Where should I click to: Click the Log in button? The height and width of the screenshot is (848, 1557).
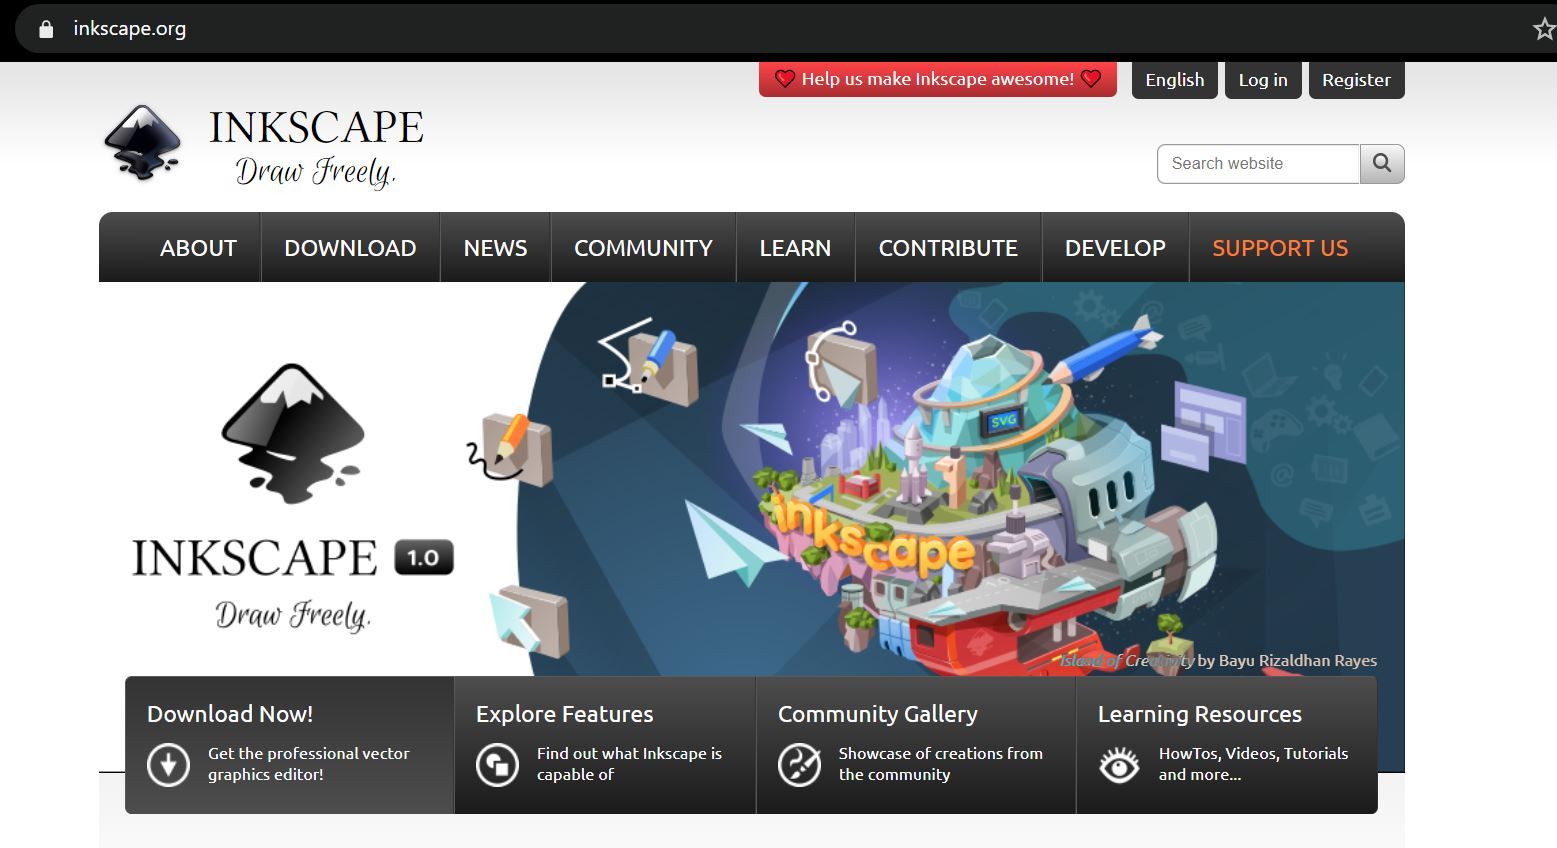pyautogui.click(x=1263, y=80)
